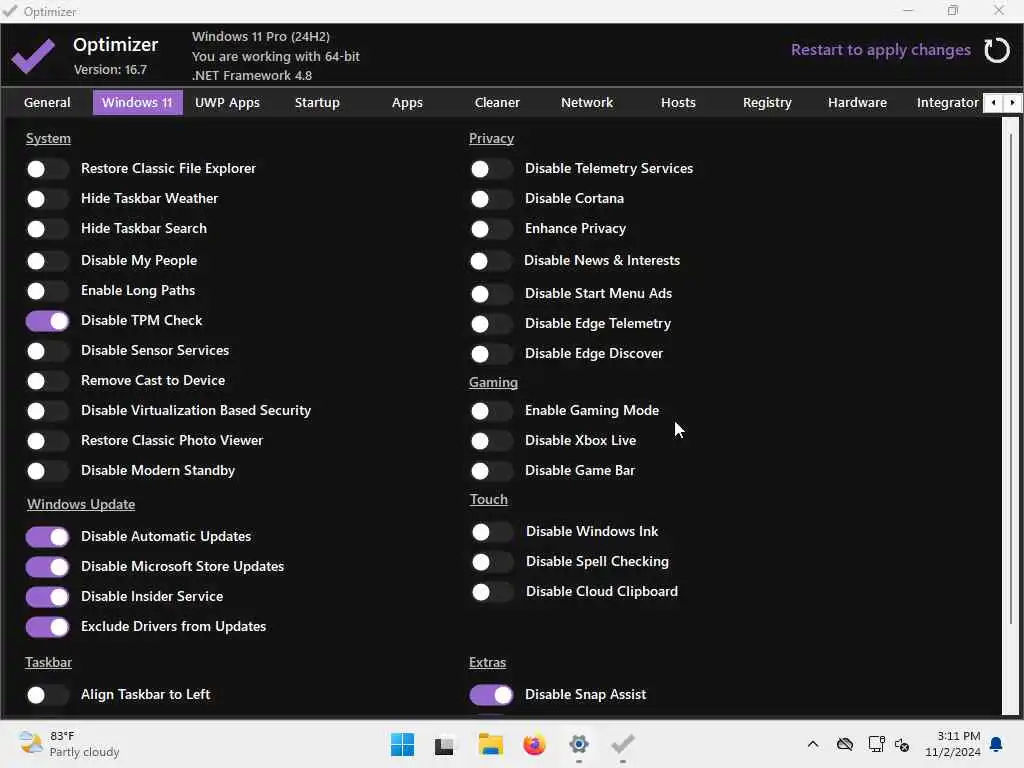Open the weather widget on the taskbar
The image size is (1024, 768).
(69, 744)
